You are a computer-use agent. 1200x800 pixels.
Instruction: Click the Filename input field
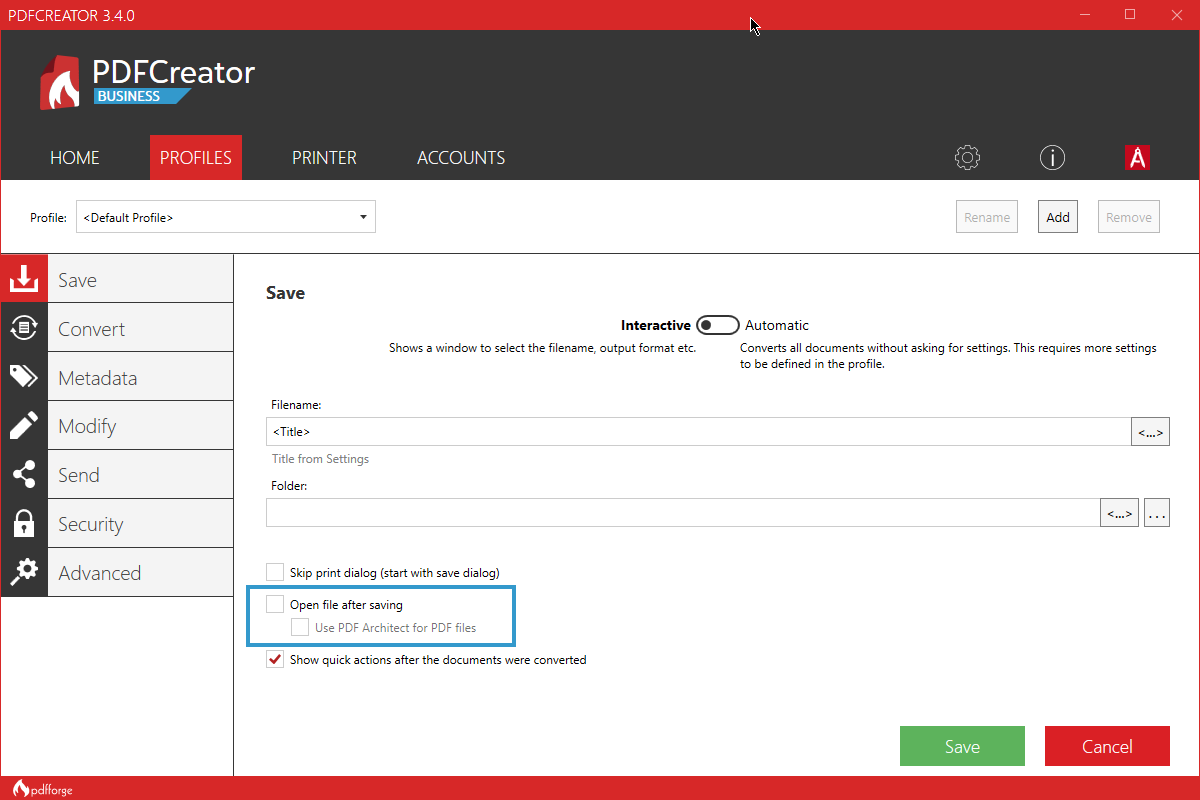tap(698, 431)
